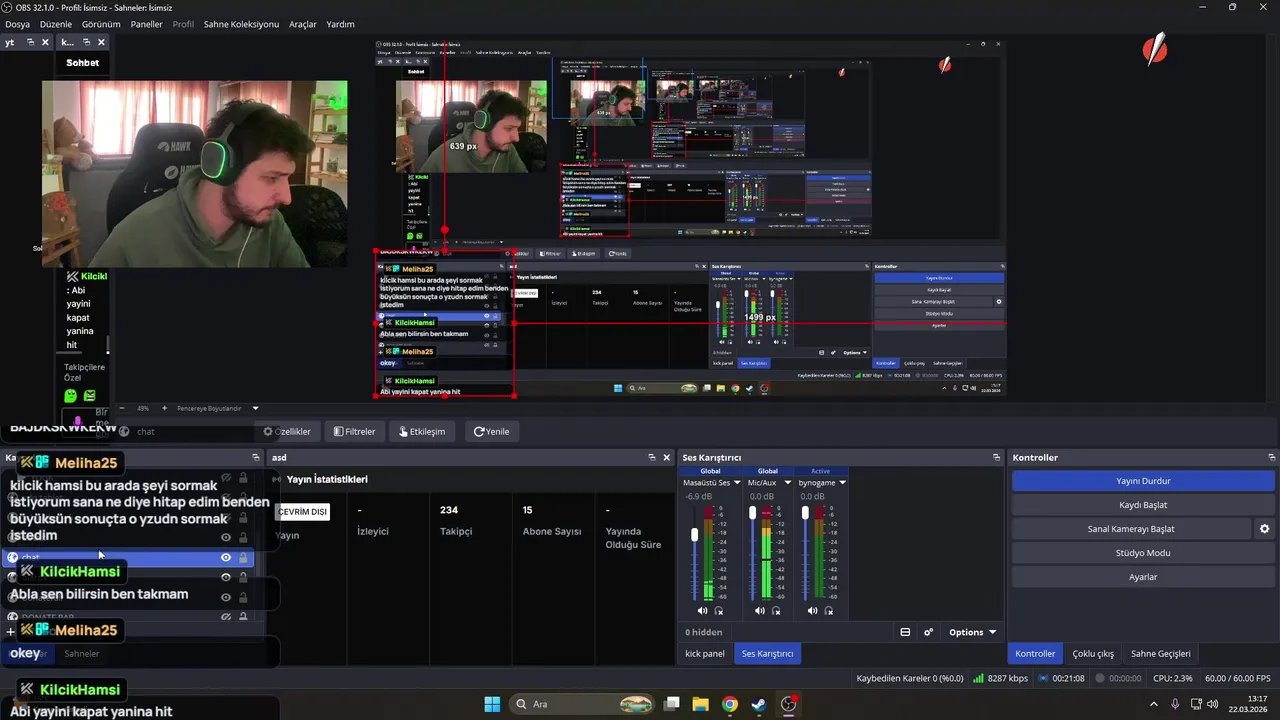Toggle visibility eye of chat source

tap(226, 557)
